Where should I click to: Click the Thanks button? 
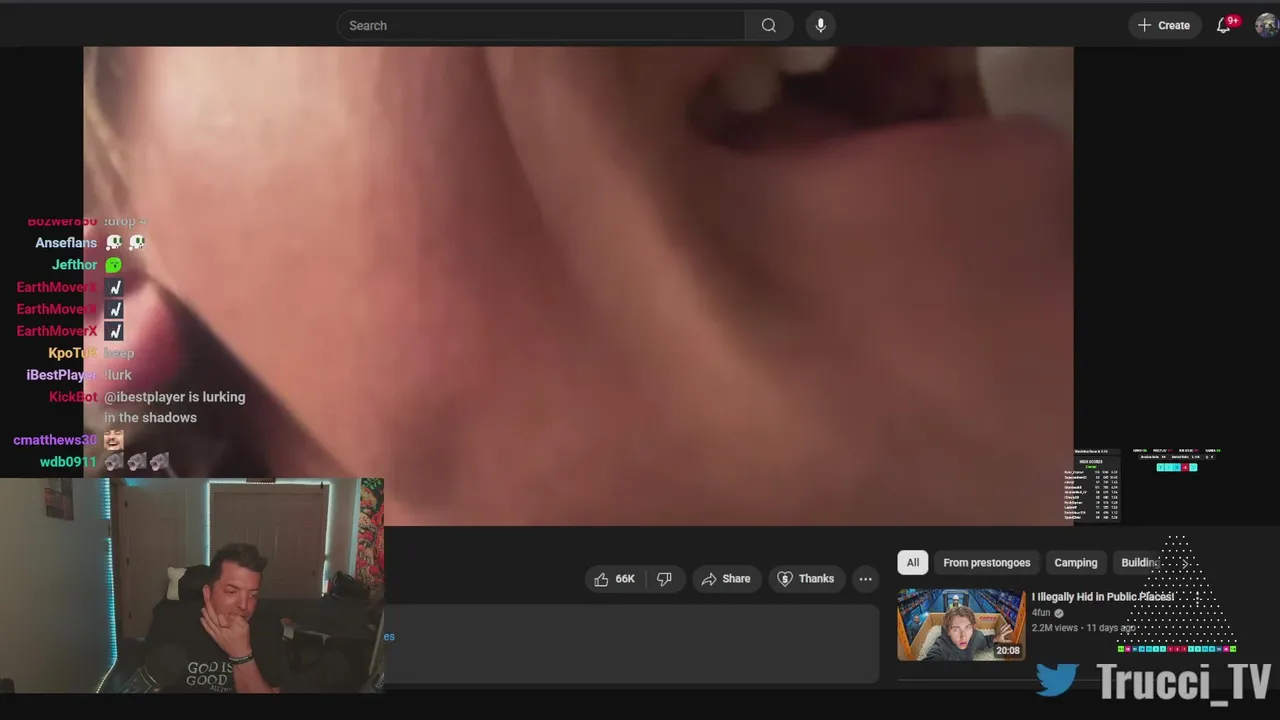(806, 579)
